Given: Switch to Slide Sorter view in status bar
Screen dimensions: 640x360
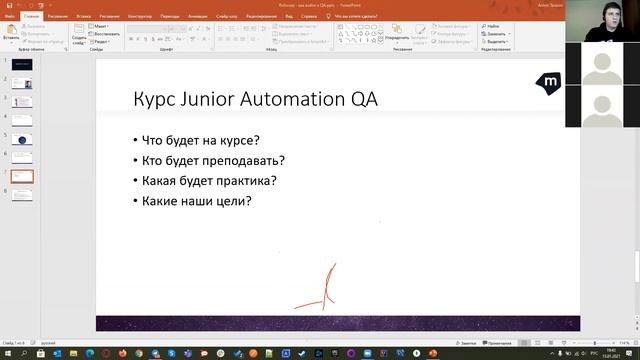Looking at the screenshot, I should [x=538, y=343].
